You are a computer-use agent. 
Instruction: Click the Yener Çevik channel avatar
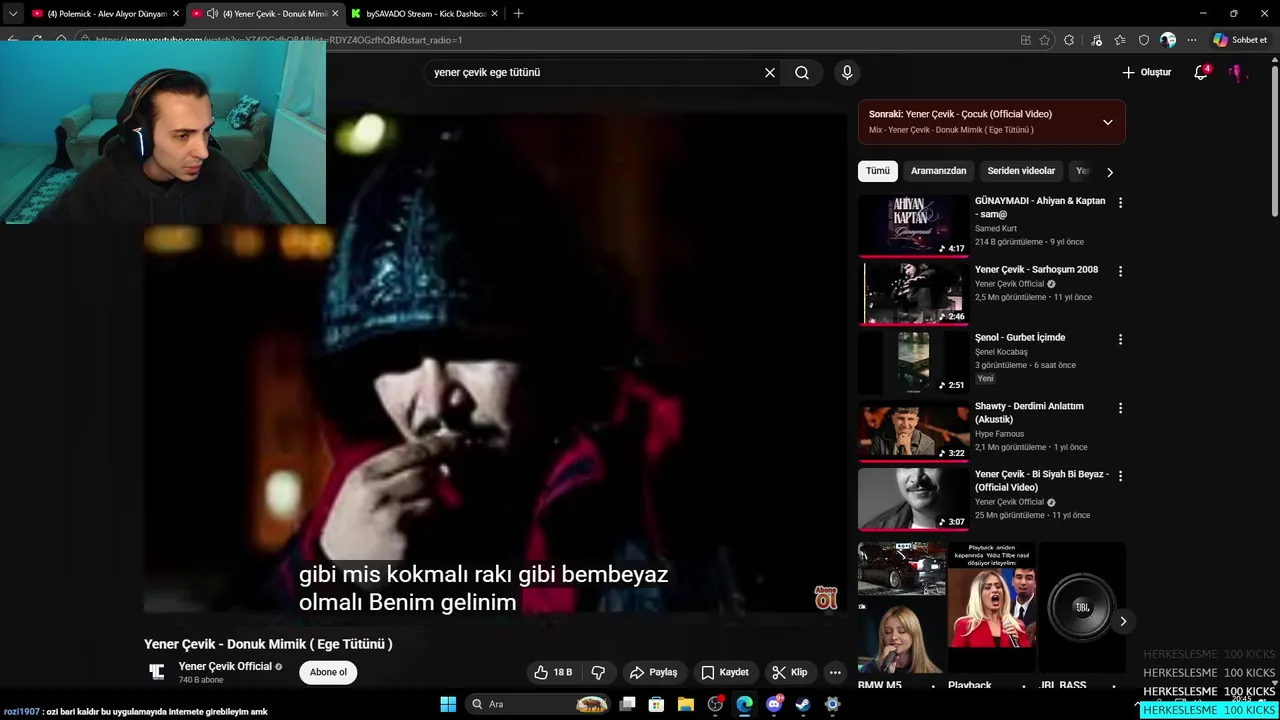point(157,672)
